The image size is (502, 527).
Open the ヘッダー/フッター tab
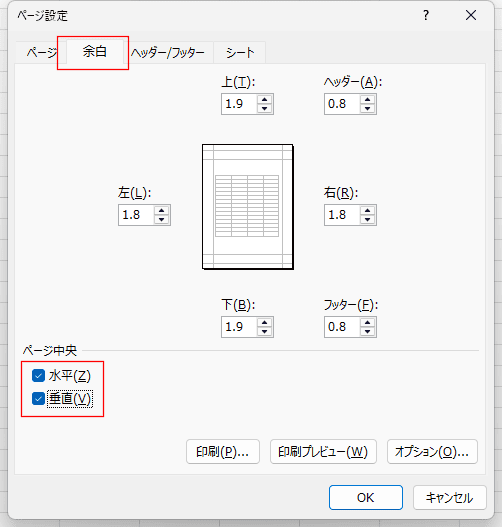coord(168,53)
